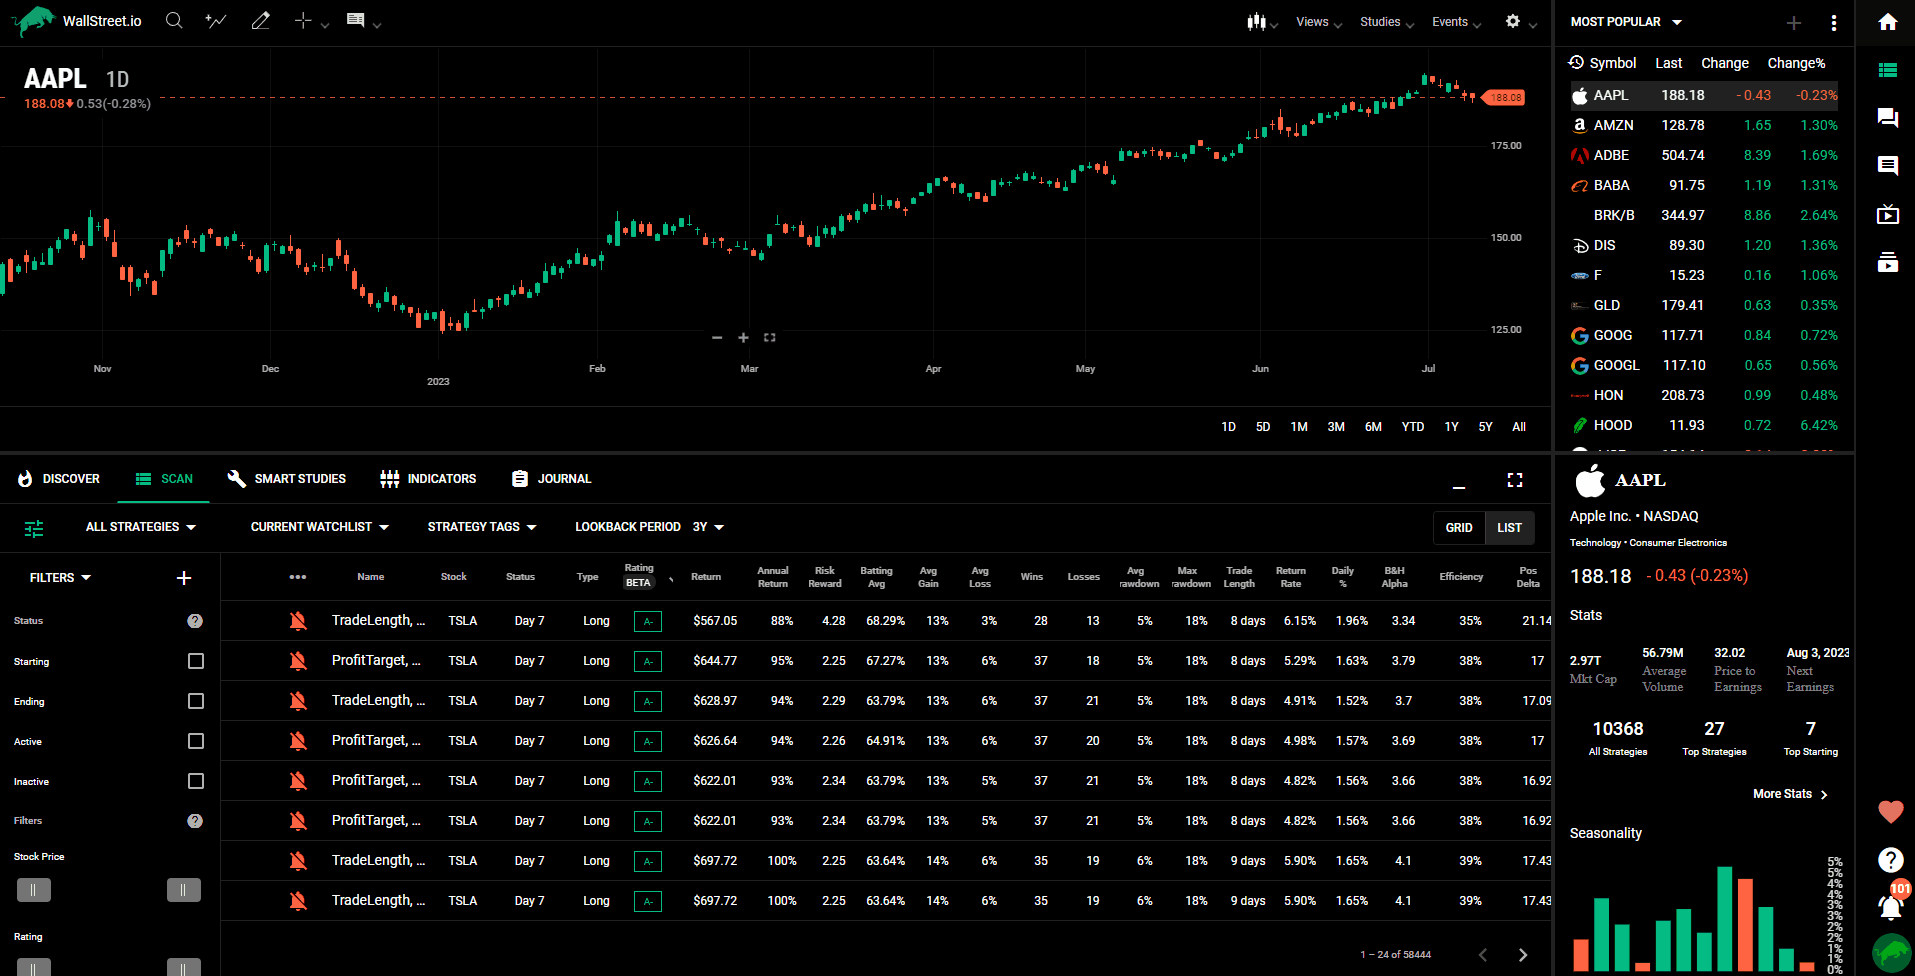This screenshot has height=976, width=1915.
Task: Select the HOOD row in watchlist
Action: point(1704,425)
